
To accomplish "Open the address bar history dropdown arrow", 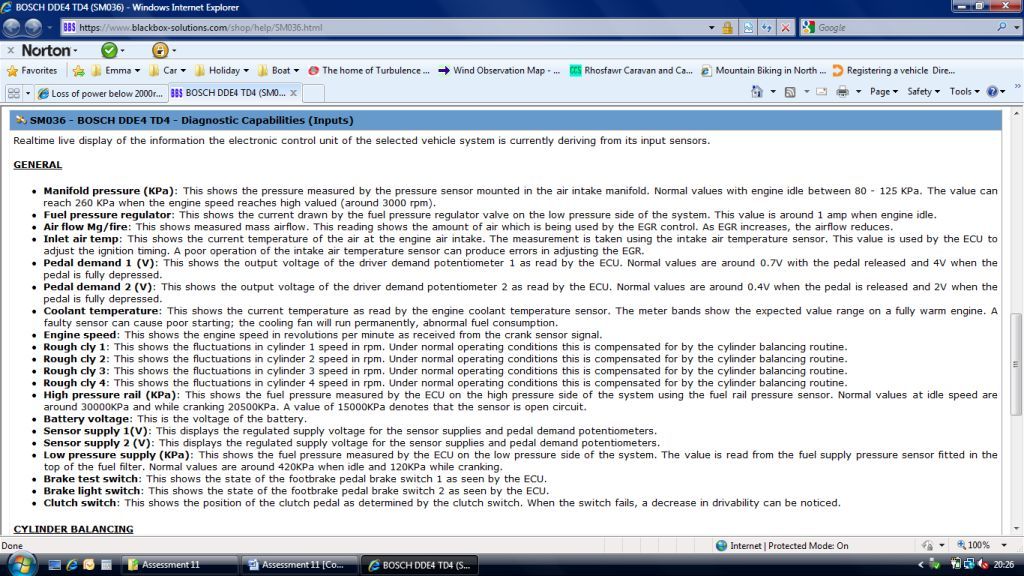I will pyautogui.click(x=711, y=27).
